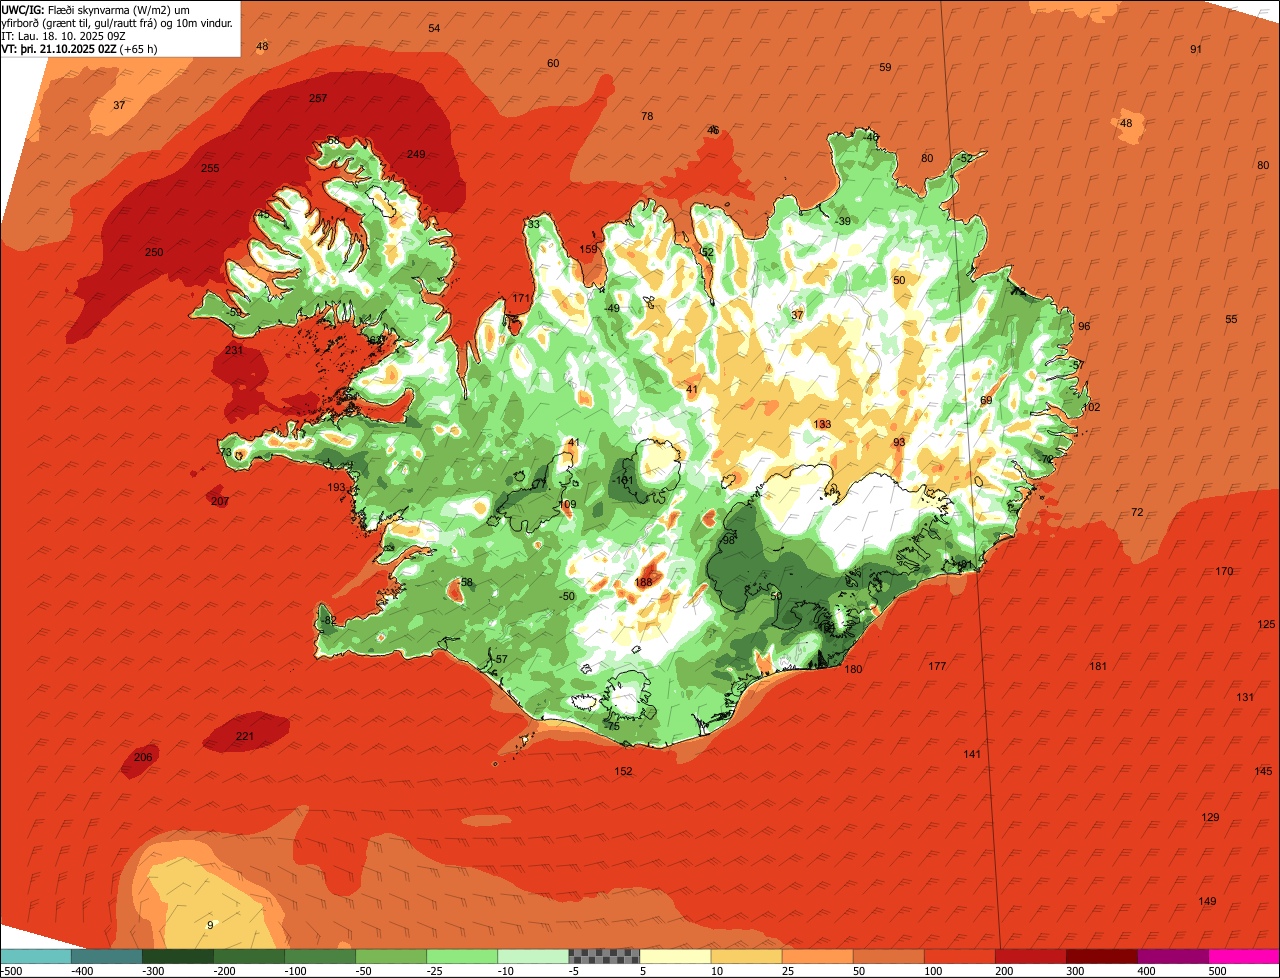The image size is (1280, 978).
Task: Pick the dark red 300 to 400 legend swatch
Action: [1102, 955]
